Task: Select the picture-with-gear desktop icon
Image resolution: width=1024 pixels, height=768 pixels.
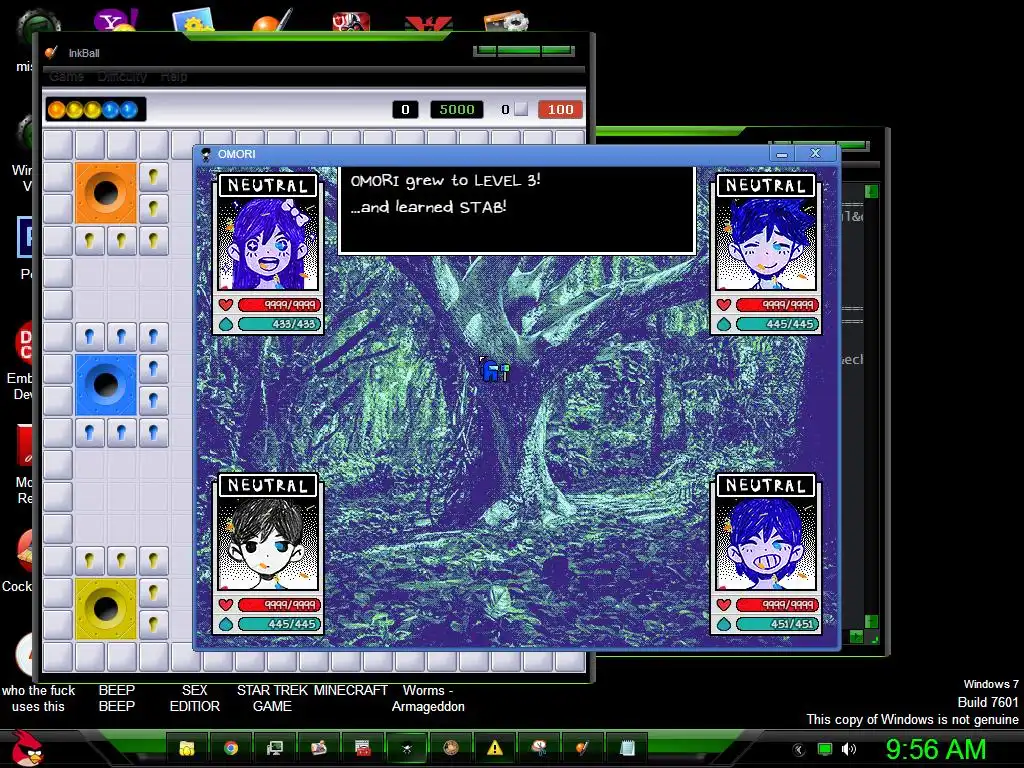Action: tap(193, 20)
